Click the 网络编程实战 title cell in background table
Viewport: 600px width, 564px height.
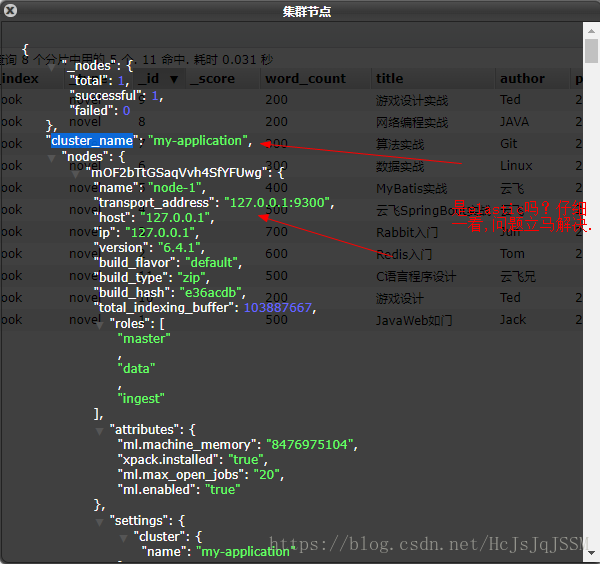pyautogui.click(x=412, y=122)
